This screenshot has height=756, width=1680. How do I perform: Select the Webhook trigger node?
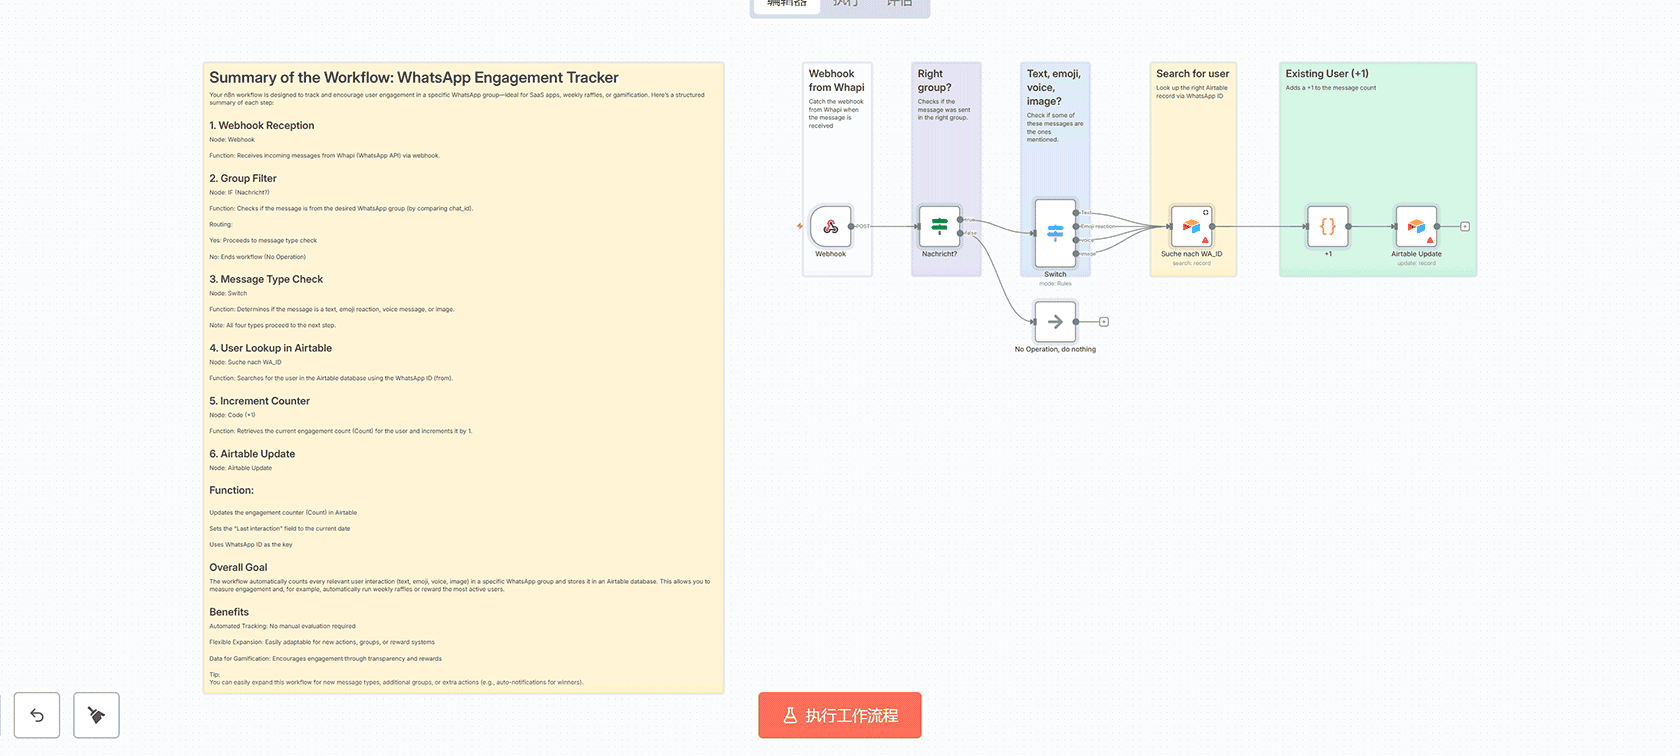(x=830, y=227)
